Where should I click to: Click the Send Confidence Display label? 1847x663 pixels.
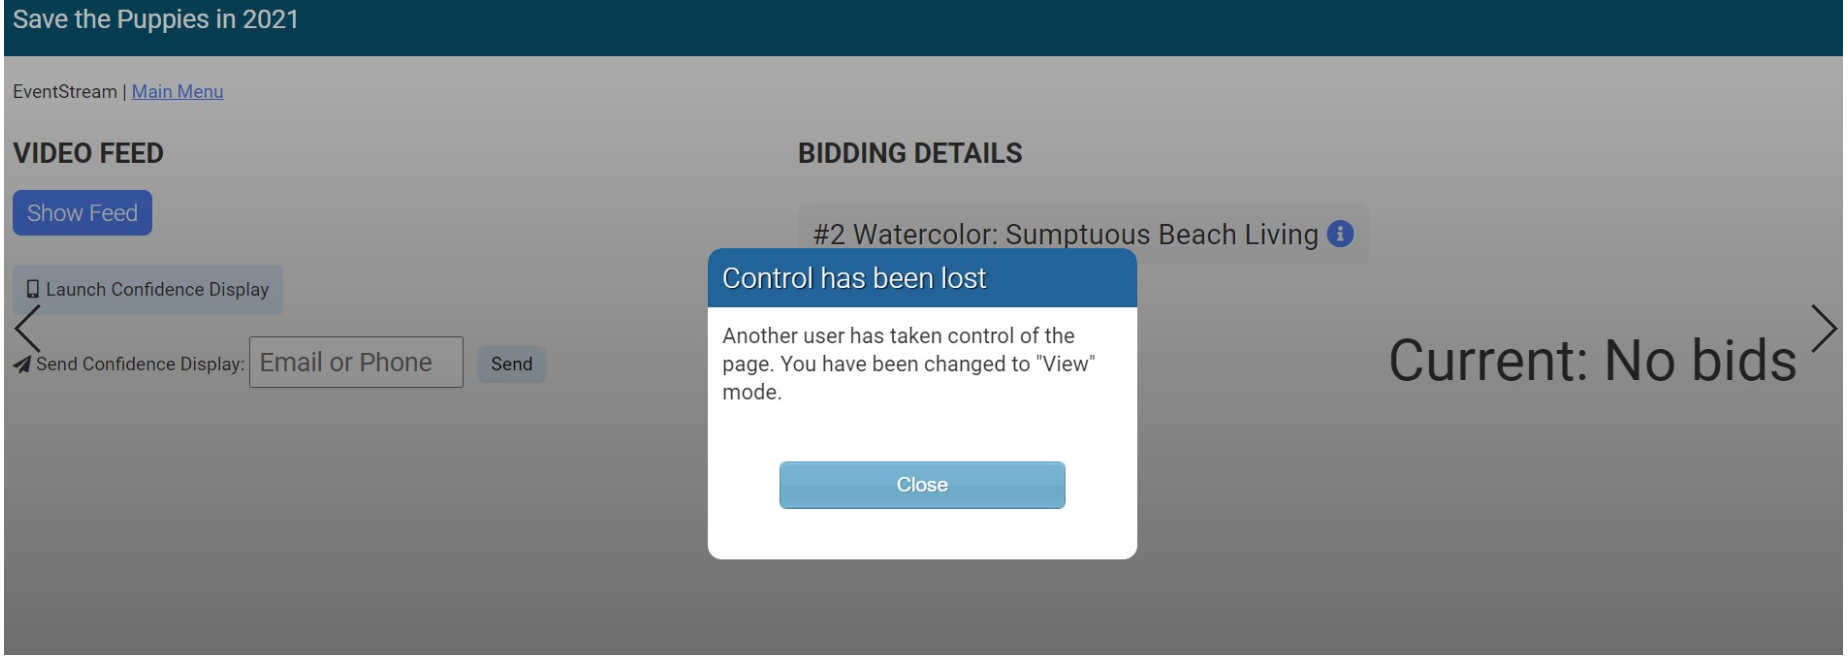point(140,364)
